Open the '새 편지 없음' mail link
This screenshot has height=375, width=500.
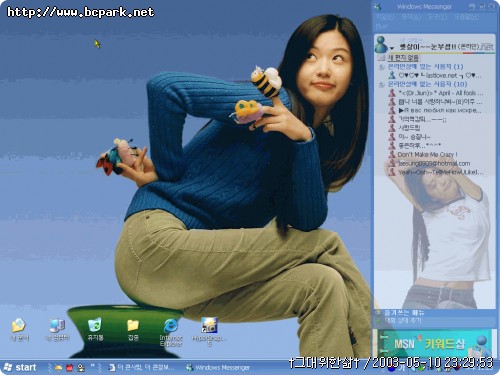[403, 58]
